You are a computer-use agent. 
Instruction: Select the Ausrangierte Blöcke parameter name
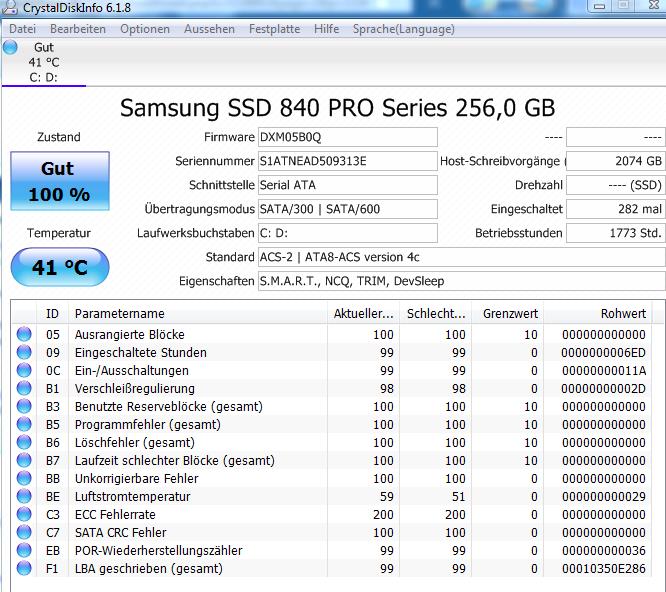click(x=130, y=335)
